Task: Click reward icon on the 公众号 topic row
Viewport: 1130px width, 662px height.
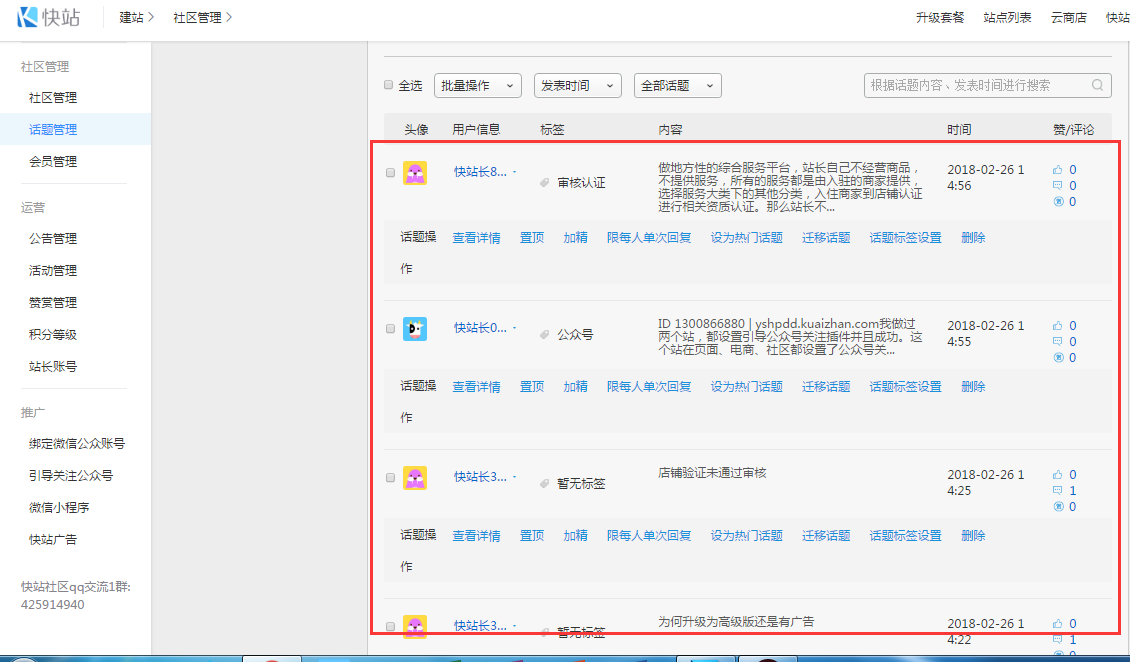Action: point(1058,358)
